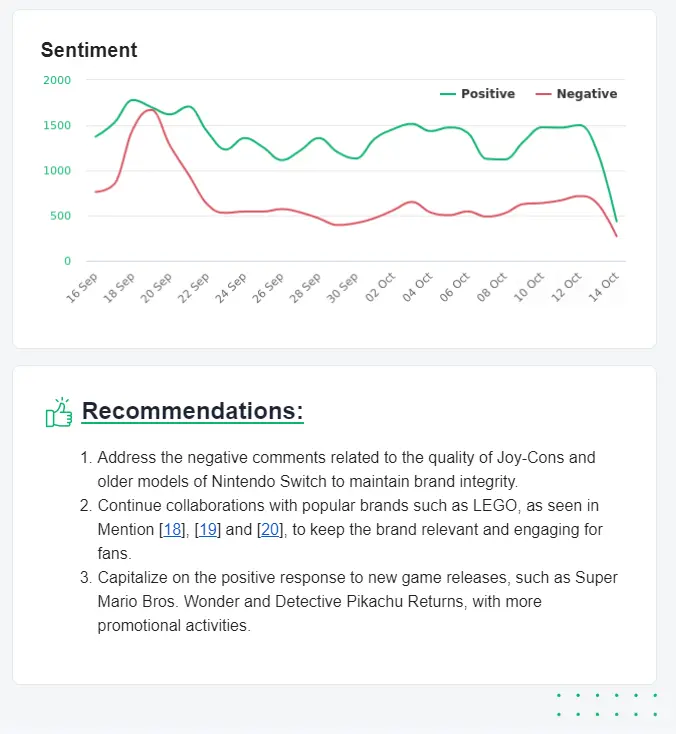This screenshot has height=734, width=676.
Task: Open mention link 19
Action: (x=209, y=529)
